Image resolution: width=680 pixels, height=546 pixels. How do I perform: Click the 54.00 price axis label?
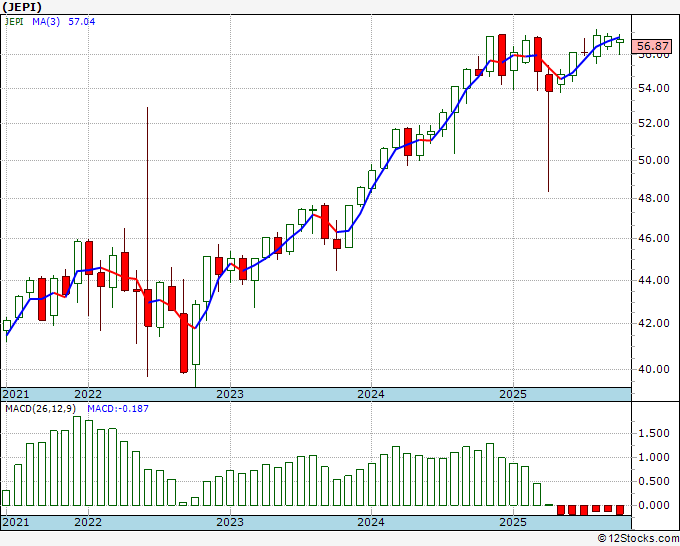654,88
